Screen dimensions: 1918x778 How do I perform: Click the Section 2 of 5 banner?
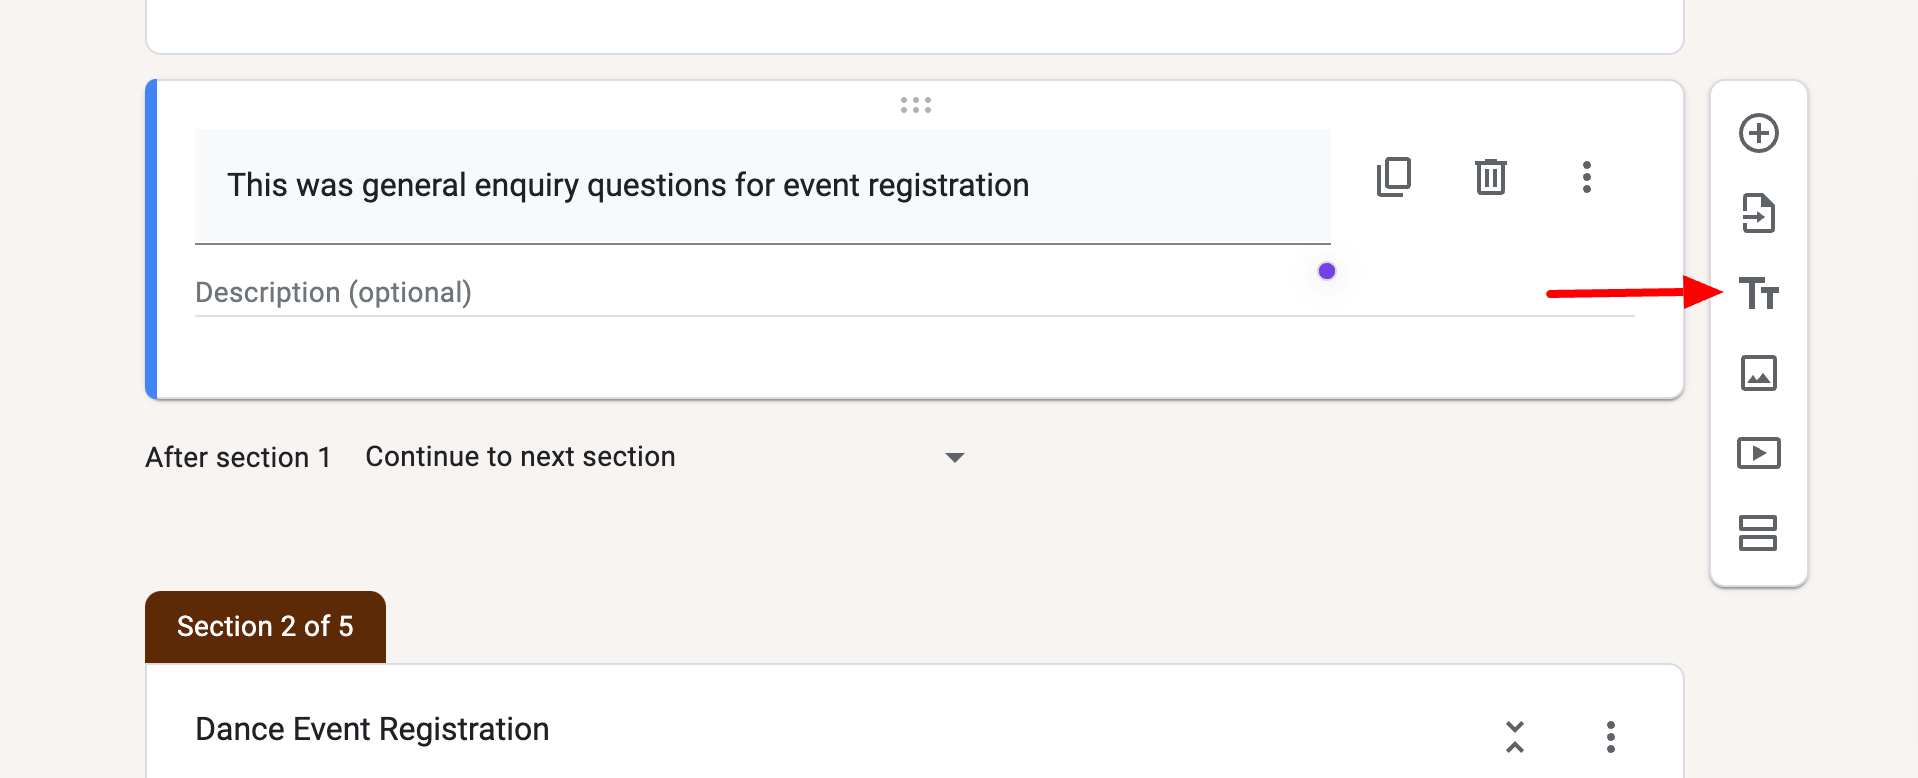point(264,626)
